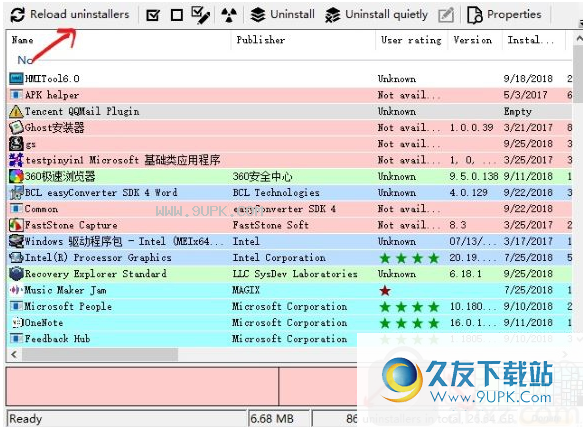Screen dimensions: 583x427
Task: Sort by the Version column header
Action: [473, 40]
